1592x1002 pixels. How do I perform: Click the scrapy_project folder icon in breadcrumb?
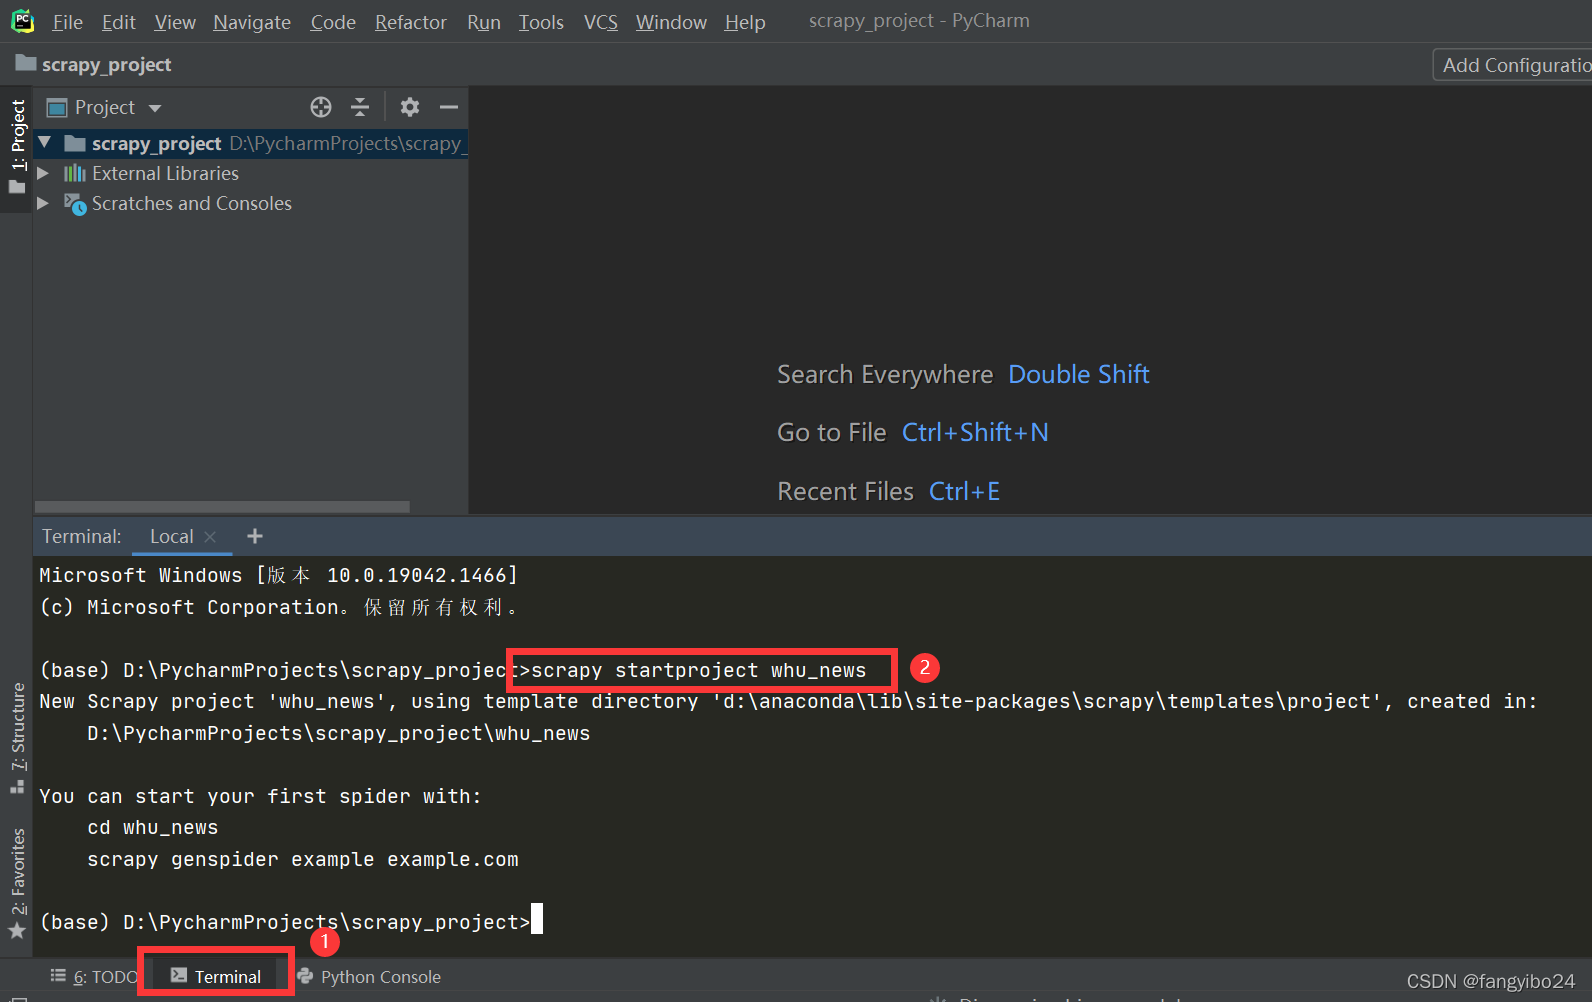[x=26, y=64]
